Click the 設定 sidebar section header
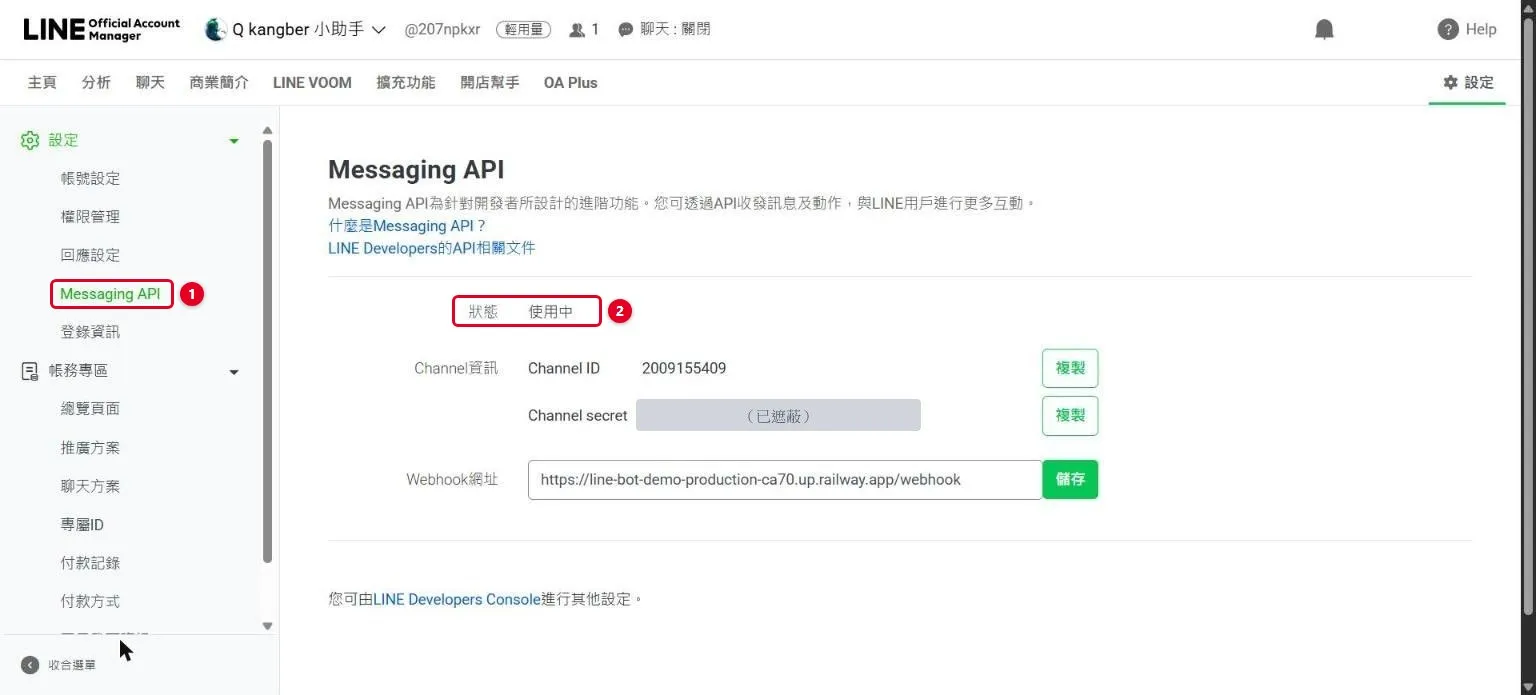The image size is (1536, 695). point(130,141)
